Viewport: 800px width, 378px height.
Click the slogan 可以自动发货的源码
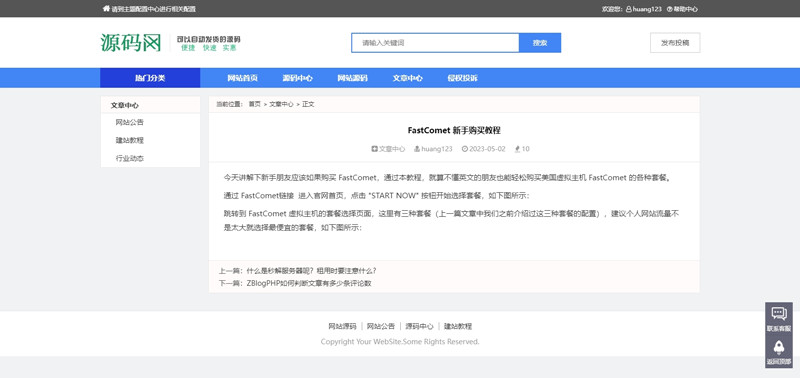coord(208,39)
